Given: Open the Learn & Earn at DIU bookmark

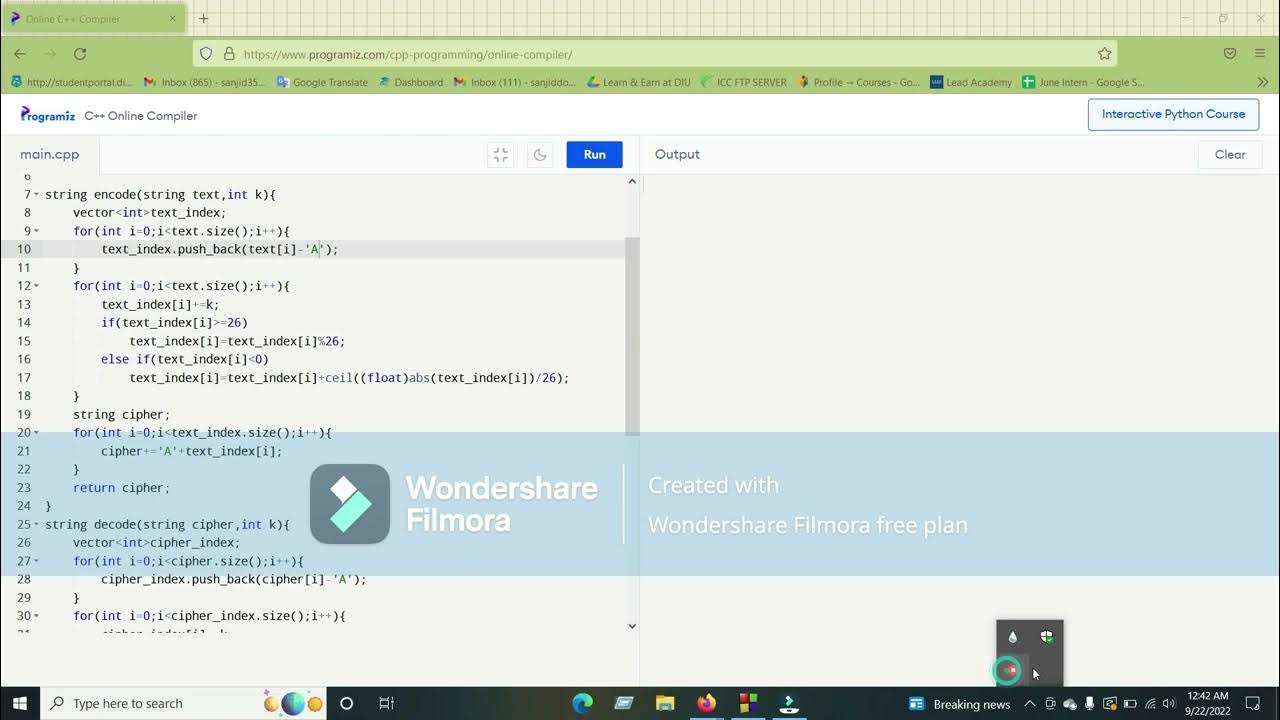Looking at the screenshot, I should point(639,82).
